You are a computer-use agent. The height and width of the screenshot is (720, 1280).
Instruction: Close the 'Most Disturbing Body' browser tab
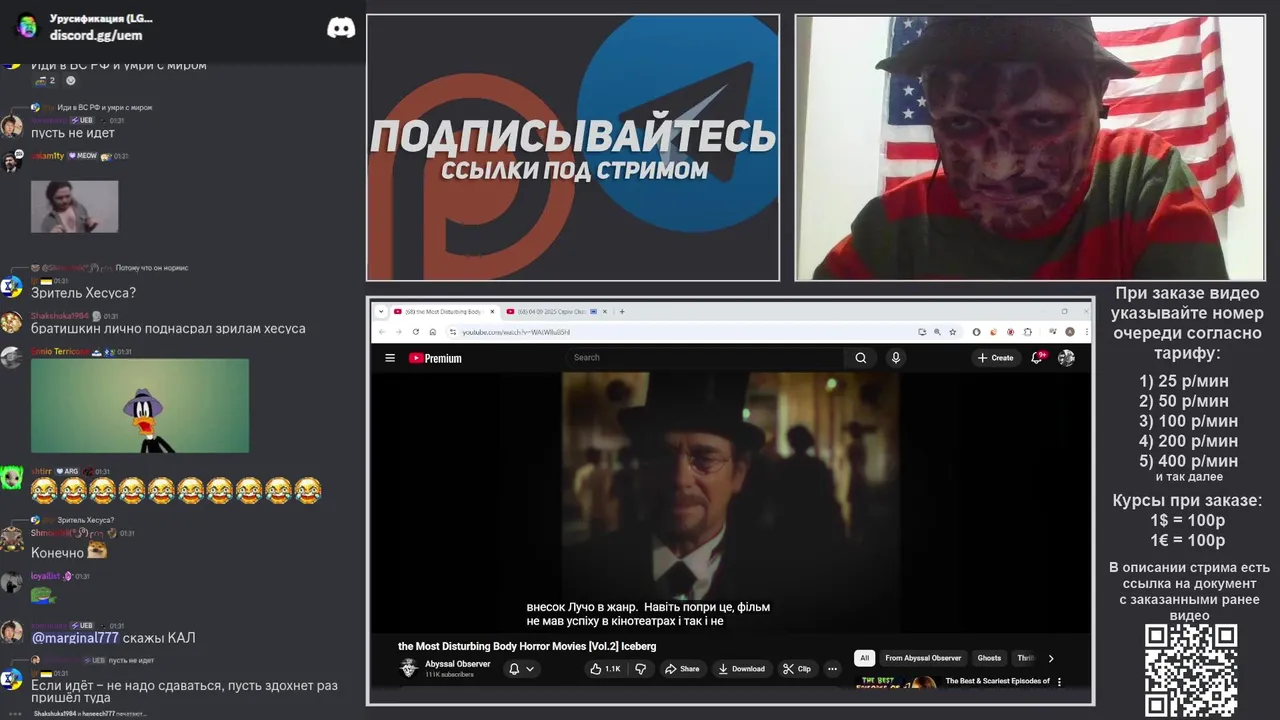[x=492, y=311]
